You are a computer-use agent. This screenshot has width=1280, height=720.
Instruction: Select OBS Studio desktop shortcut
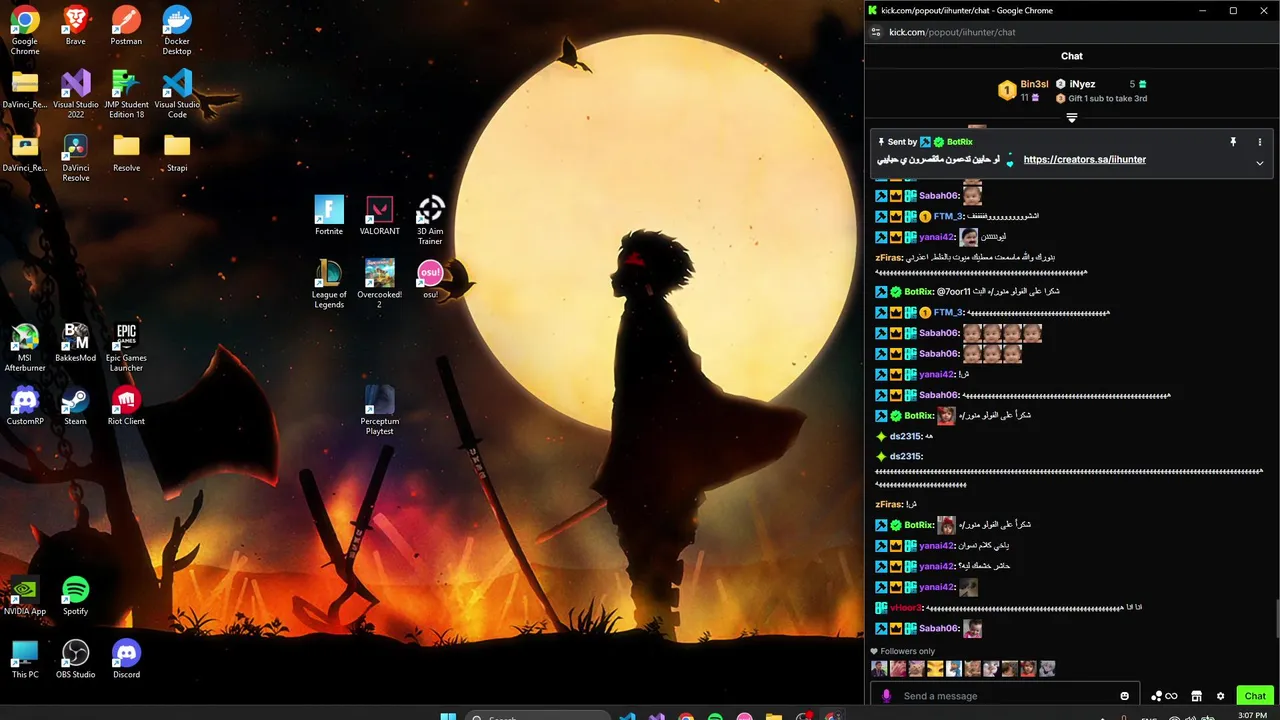76,659
